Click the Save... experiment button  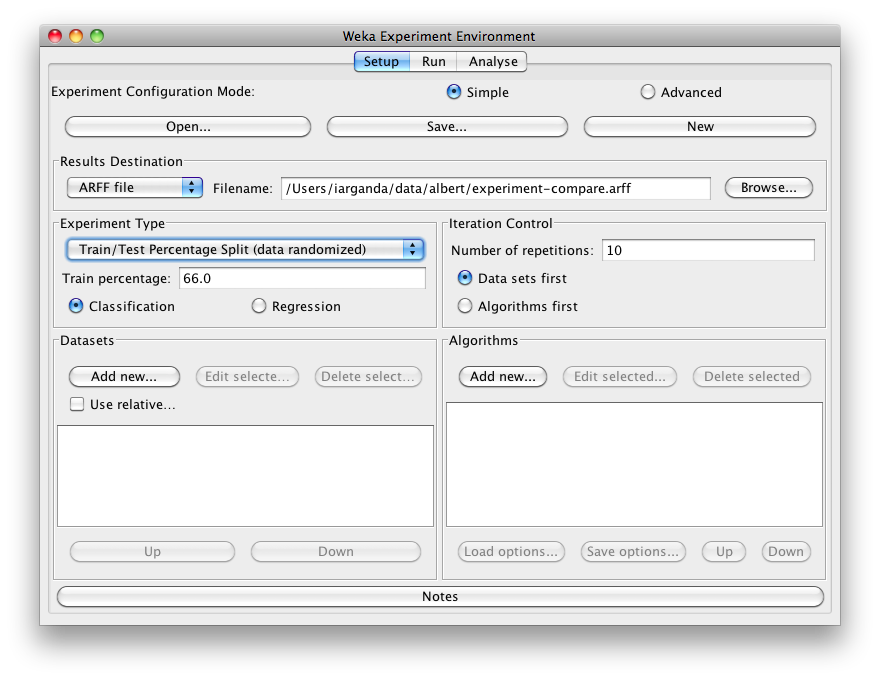(x=447, y=127)
